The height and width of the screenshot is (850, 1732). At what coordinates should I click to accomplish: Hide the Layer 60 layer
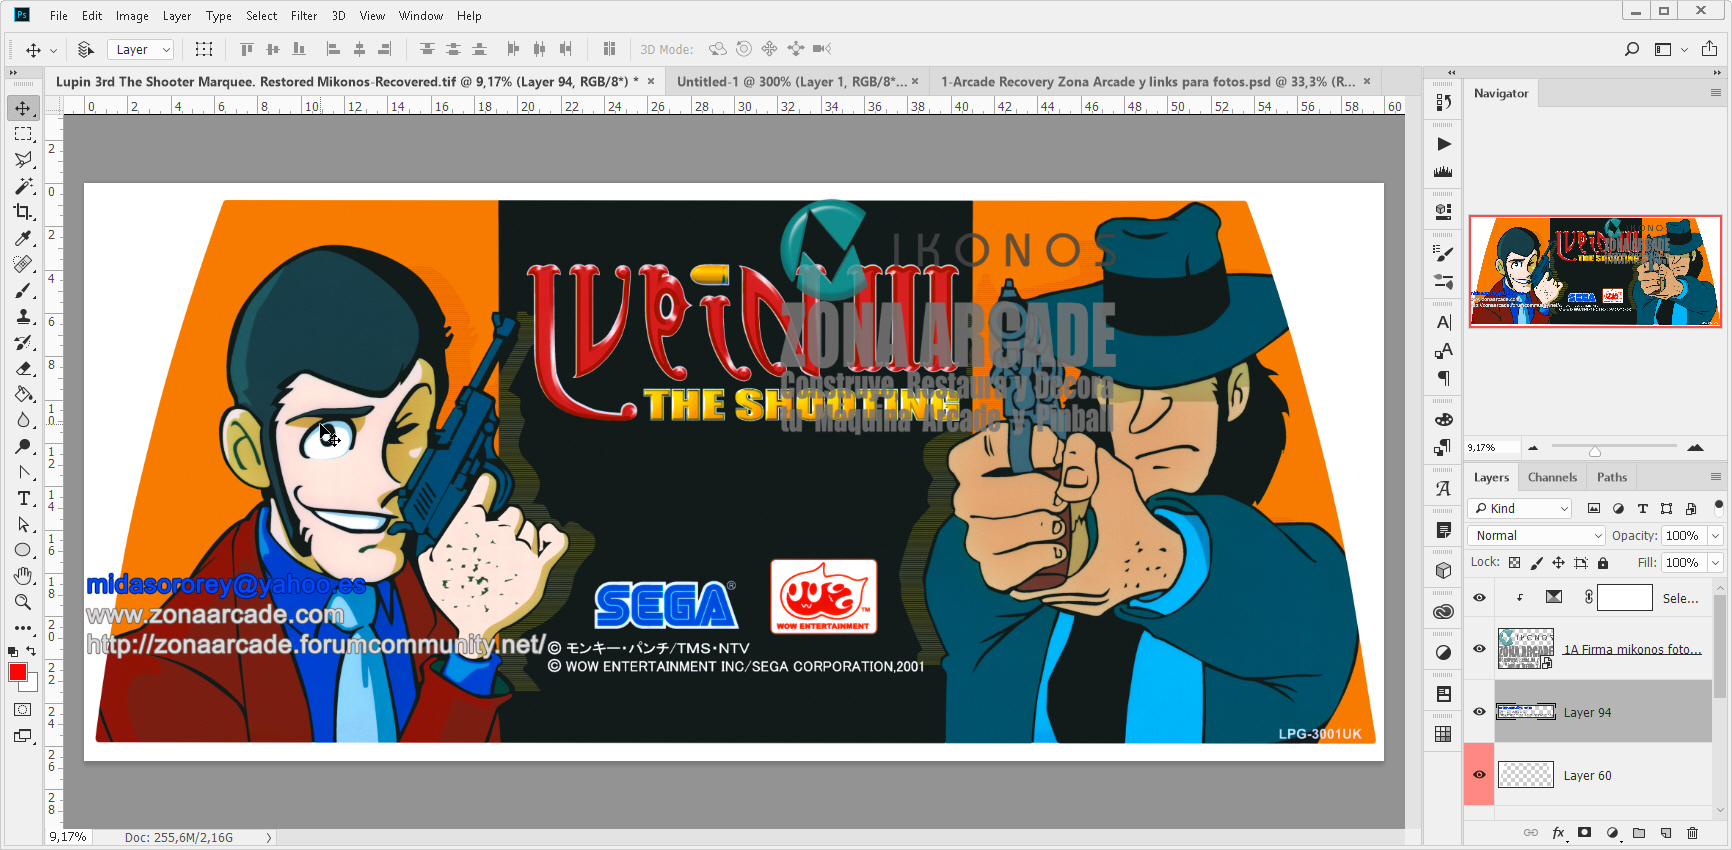[x=1479, y=775]
